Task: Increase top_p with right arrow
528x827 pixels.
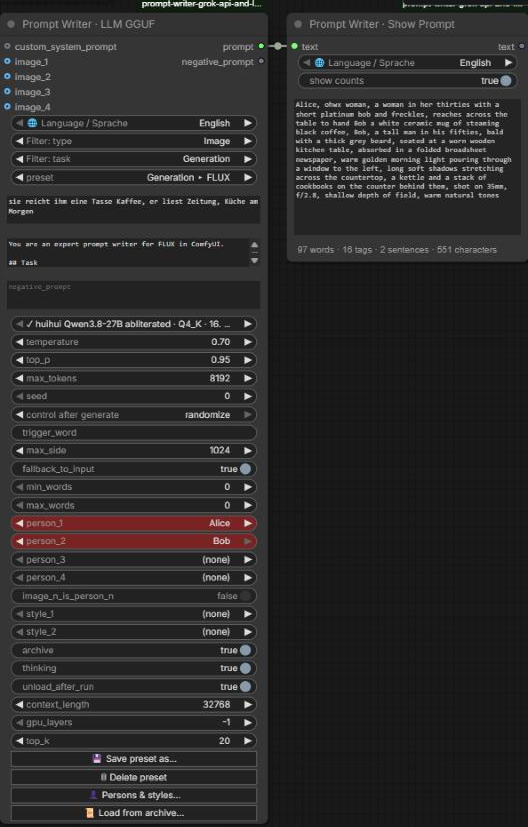Action: click(247, 360)
